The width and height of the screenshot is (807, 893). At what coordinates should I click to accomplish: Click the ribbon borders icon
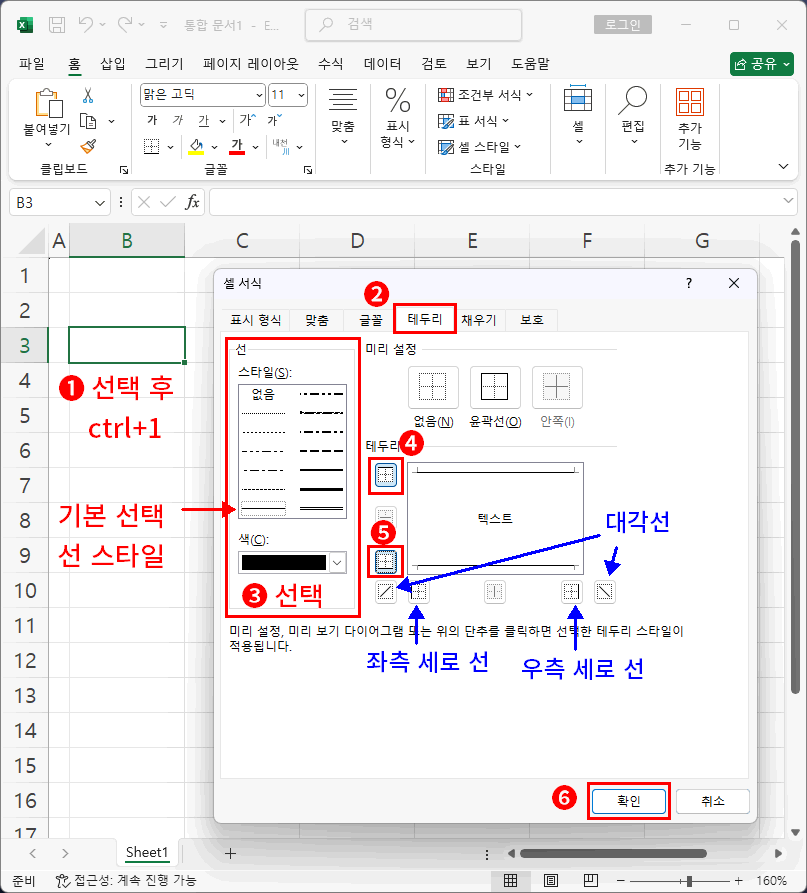tap(151, 147)
